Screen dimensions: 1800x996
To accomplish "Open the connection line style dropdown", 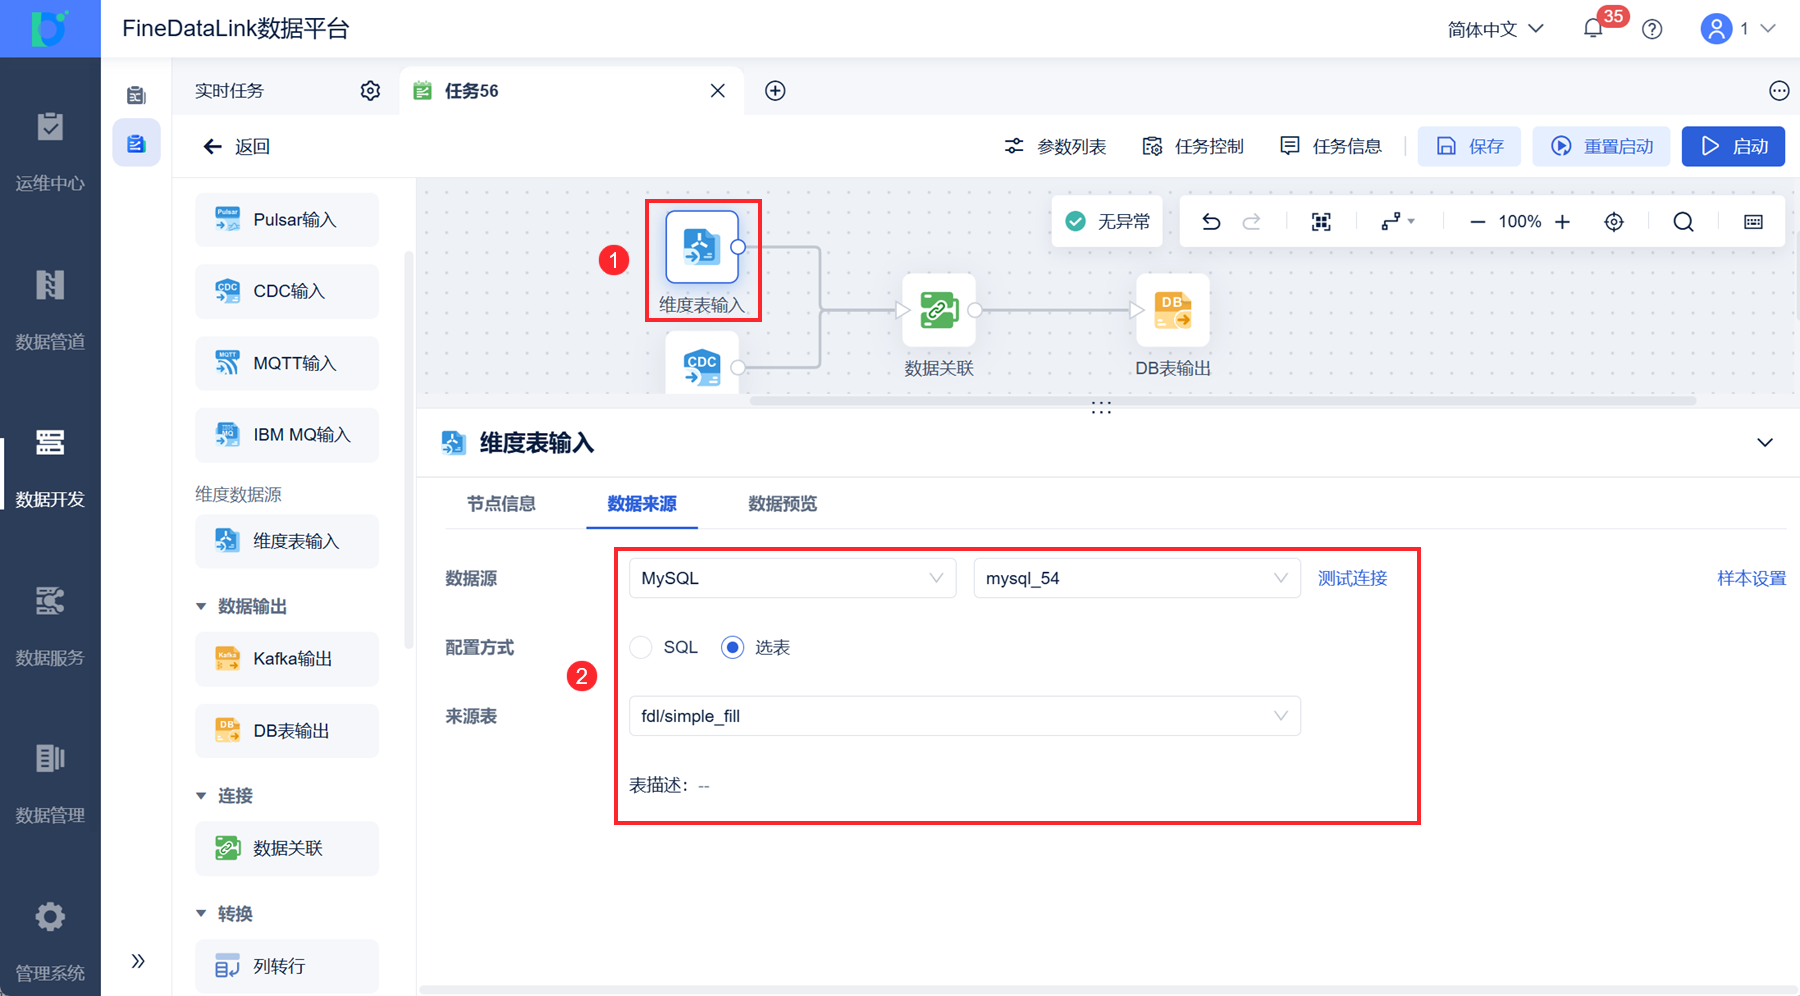I will 1397,222.
